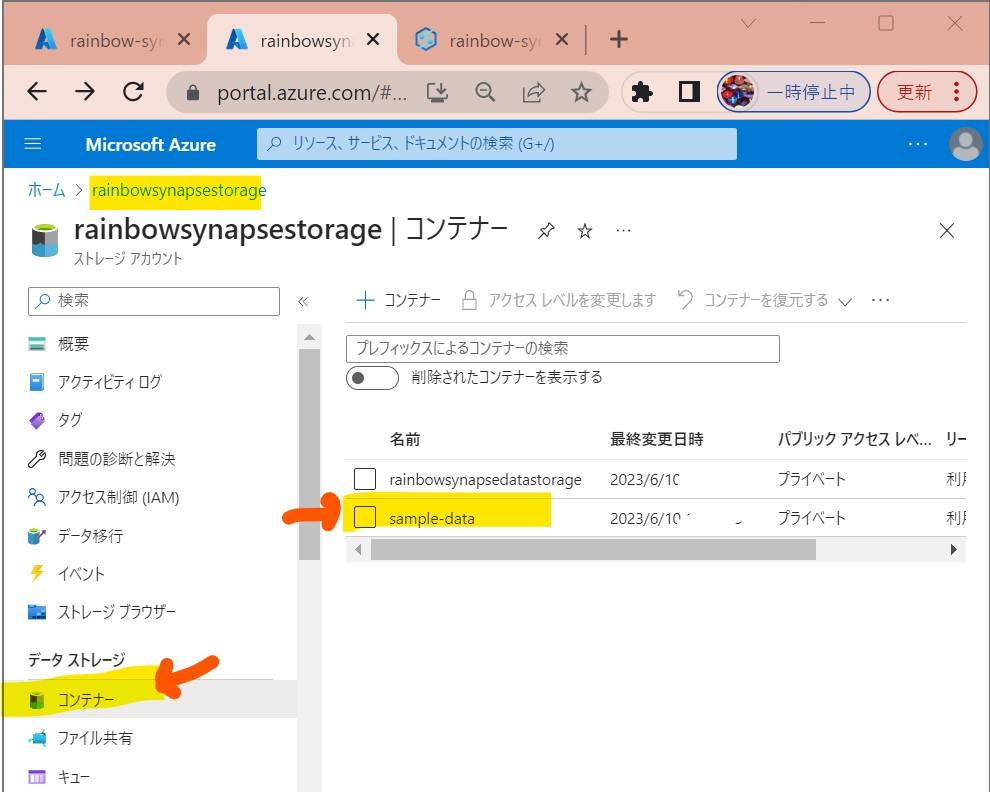Open a new browser tab

point(619,39)
